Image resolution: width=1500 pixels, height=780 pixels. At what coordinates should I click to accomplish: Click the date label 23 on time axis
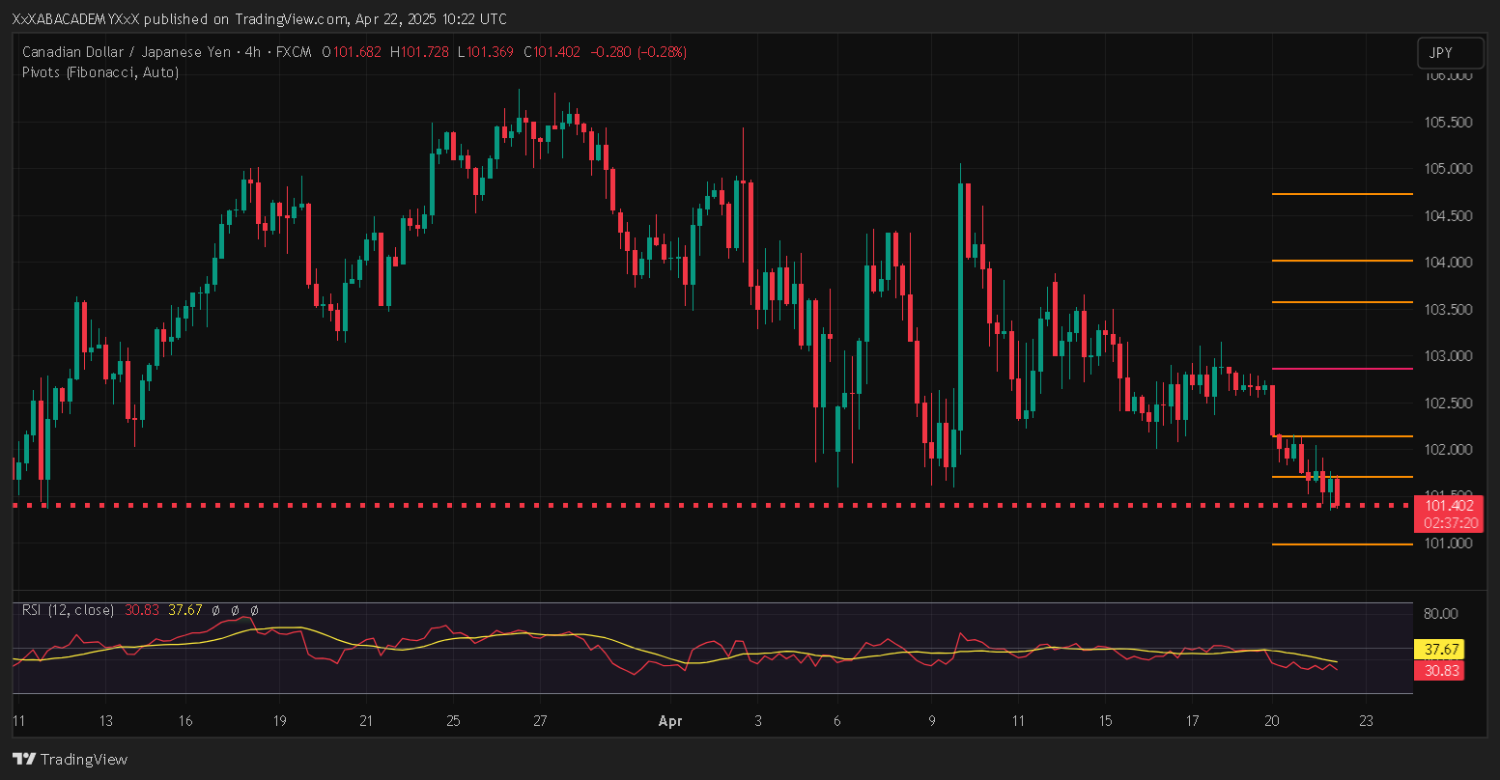1366,720
